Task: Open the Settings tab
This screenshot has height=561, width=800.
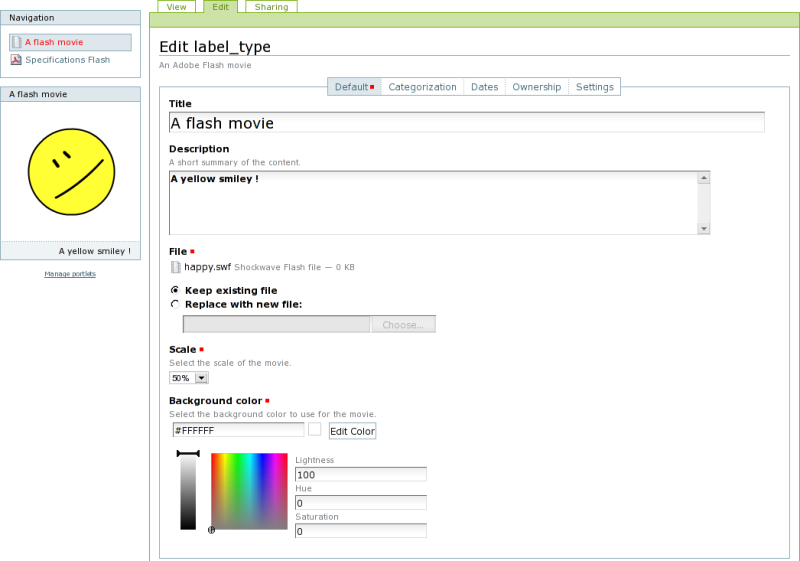Action: 594,87
